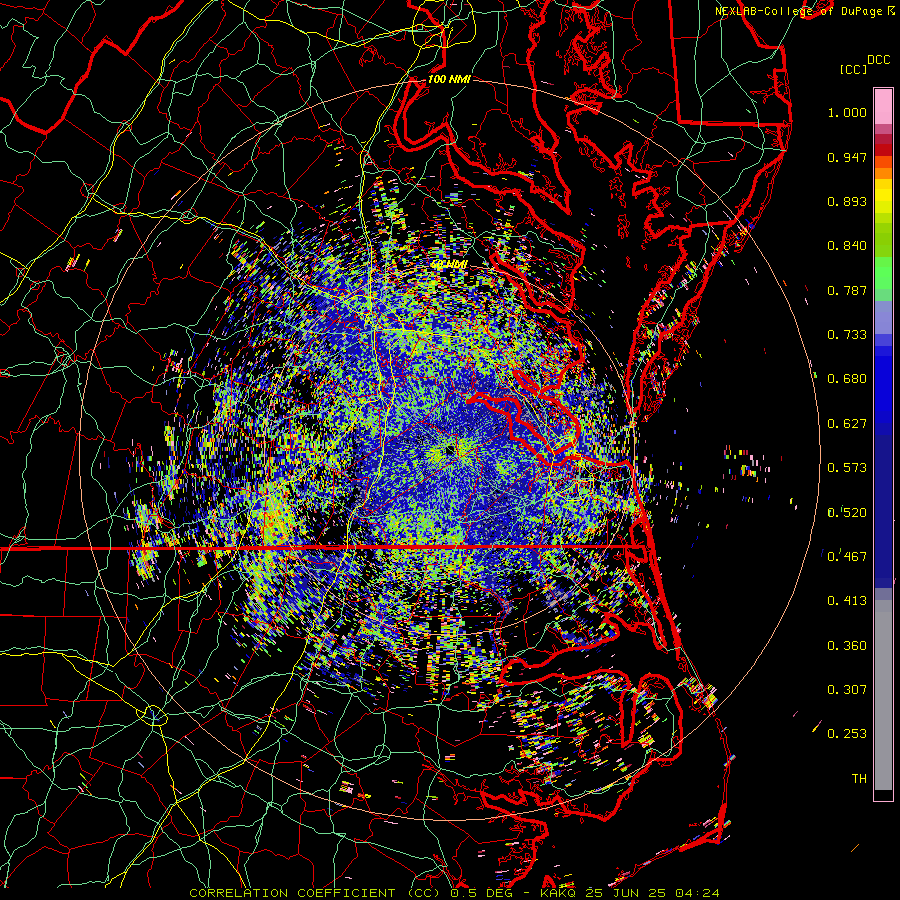The width and height of the screenshot is (900, 900).
Task: Click the pink top color bar segment
Action: [x=883, y=106]
